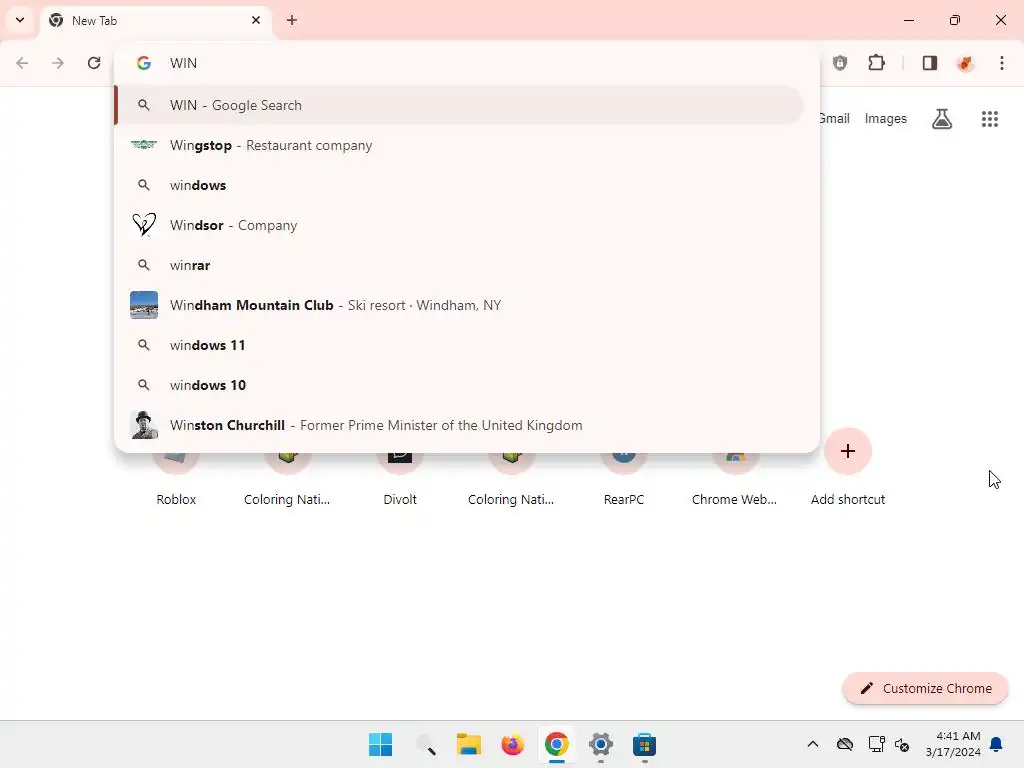Open the Chrome profile avatar
Screen dimensions: 1024x768
coord(965,63)
